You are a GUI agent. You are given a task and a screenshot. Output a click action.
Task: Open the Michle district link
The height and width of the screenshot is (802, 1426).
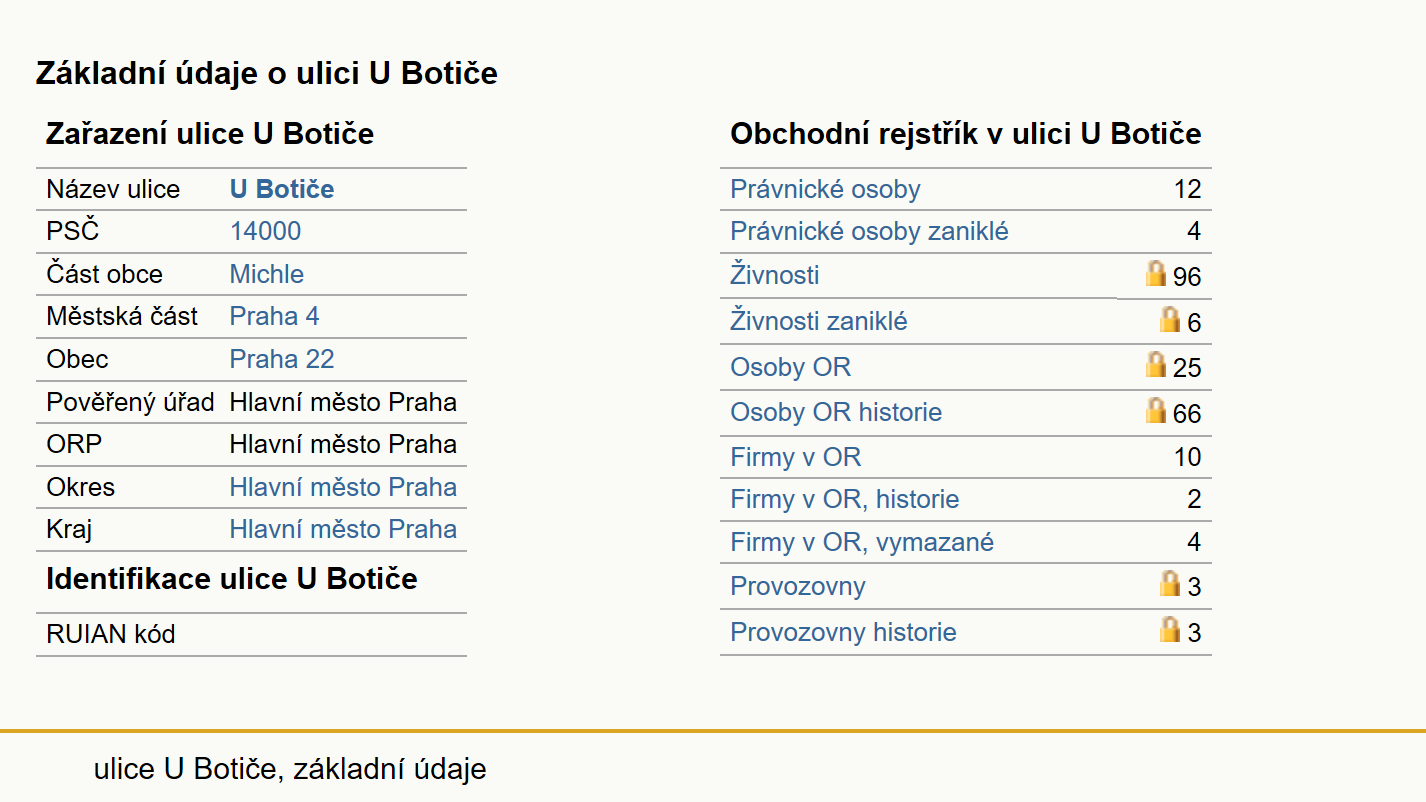point(266,275)
